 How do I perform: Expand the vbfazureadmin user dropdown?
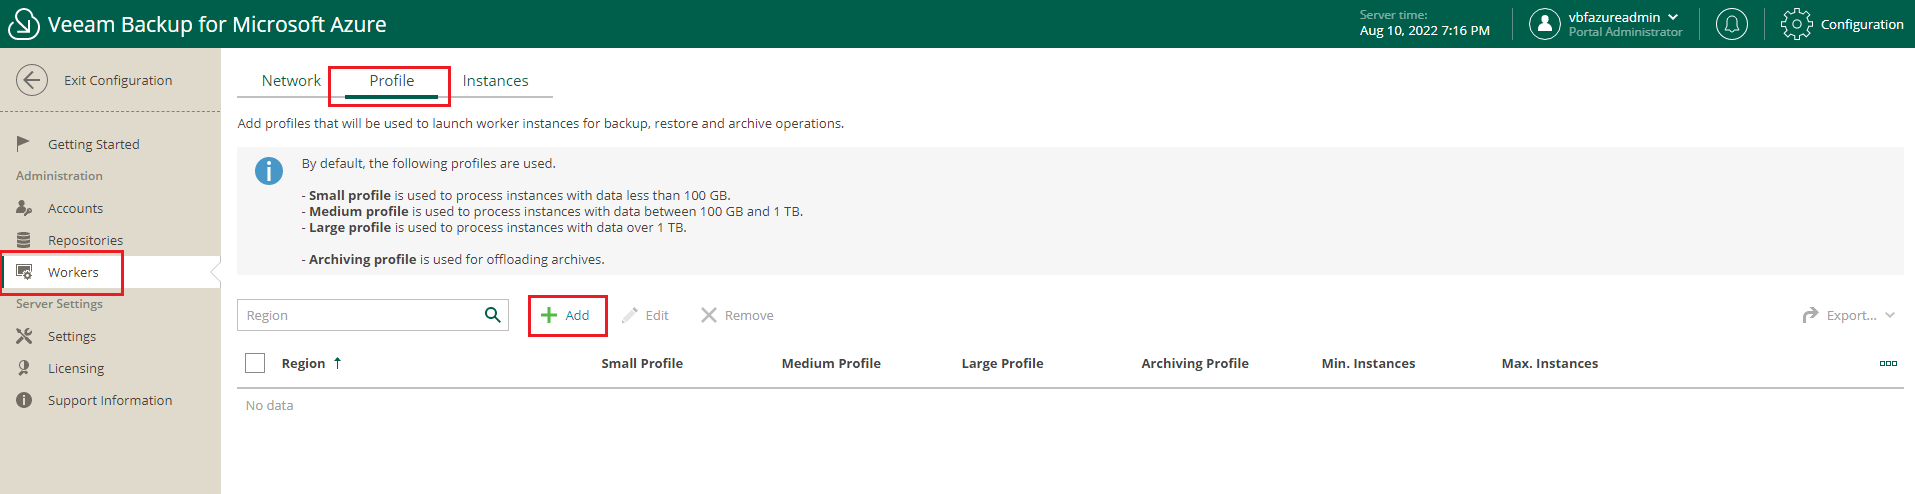pos(1673,17)
